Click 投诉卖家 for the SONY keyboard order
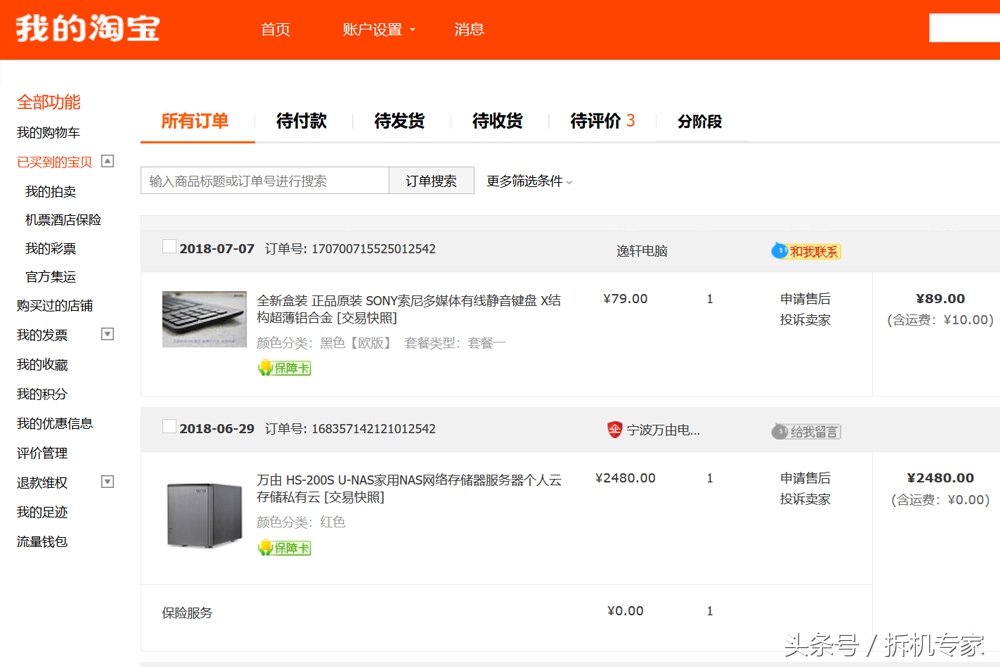Image resolution: width=1000 pixels, height=667 pixels. (x=805, y=319)
